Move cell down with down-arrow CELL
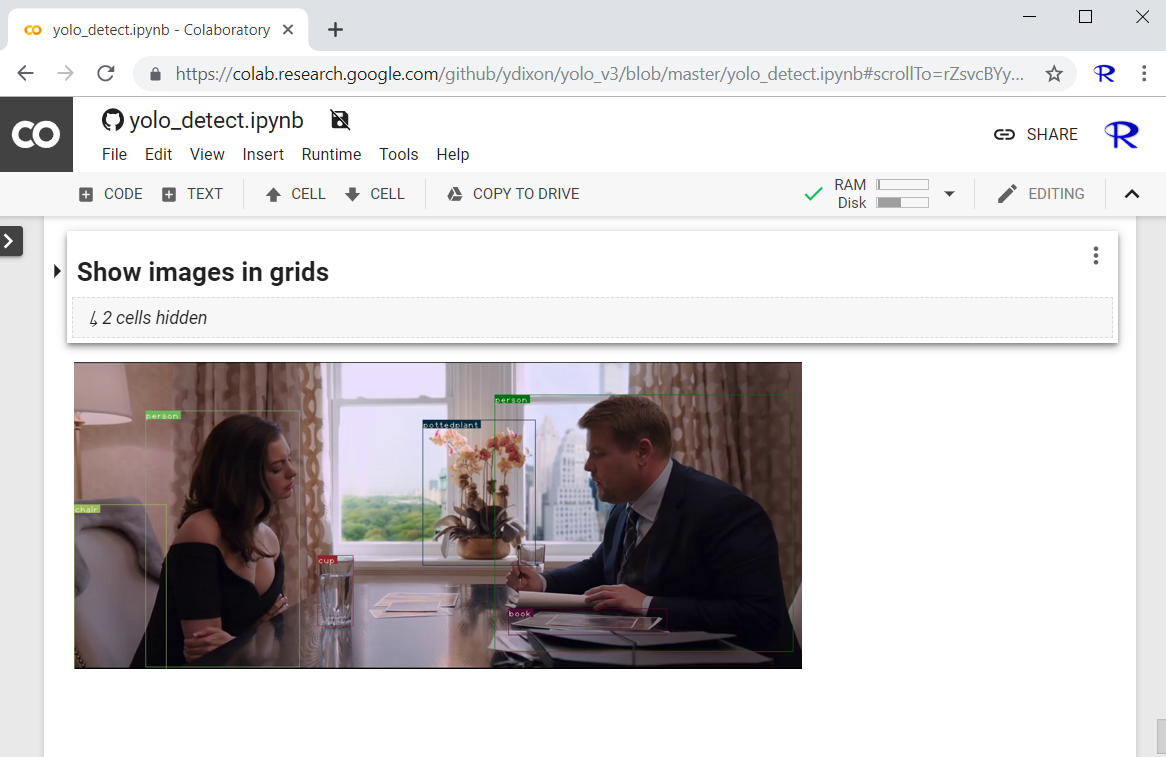The height and width of the screenshot is (757, 1166). click(x=375, y=194)
